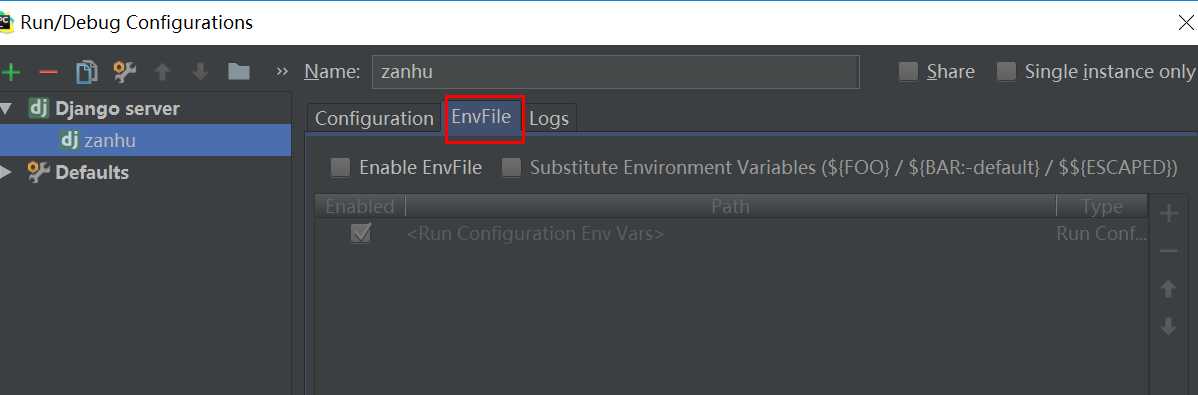This screenshot has height=395, width=1198.
Task: Show more toolbar actions chevron
Action: click(x=282, y=72)
